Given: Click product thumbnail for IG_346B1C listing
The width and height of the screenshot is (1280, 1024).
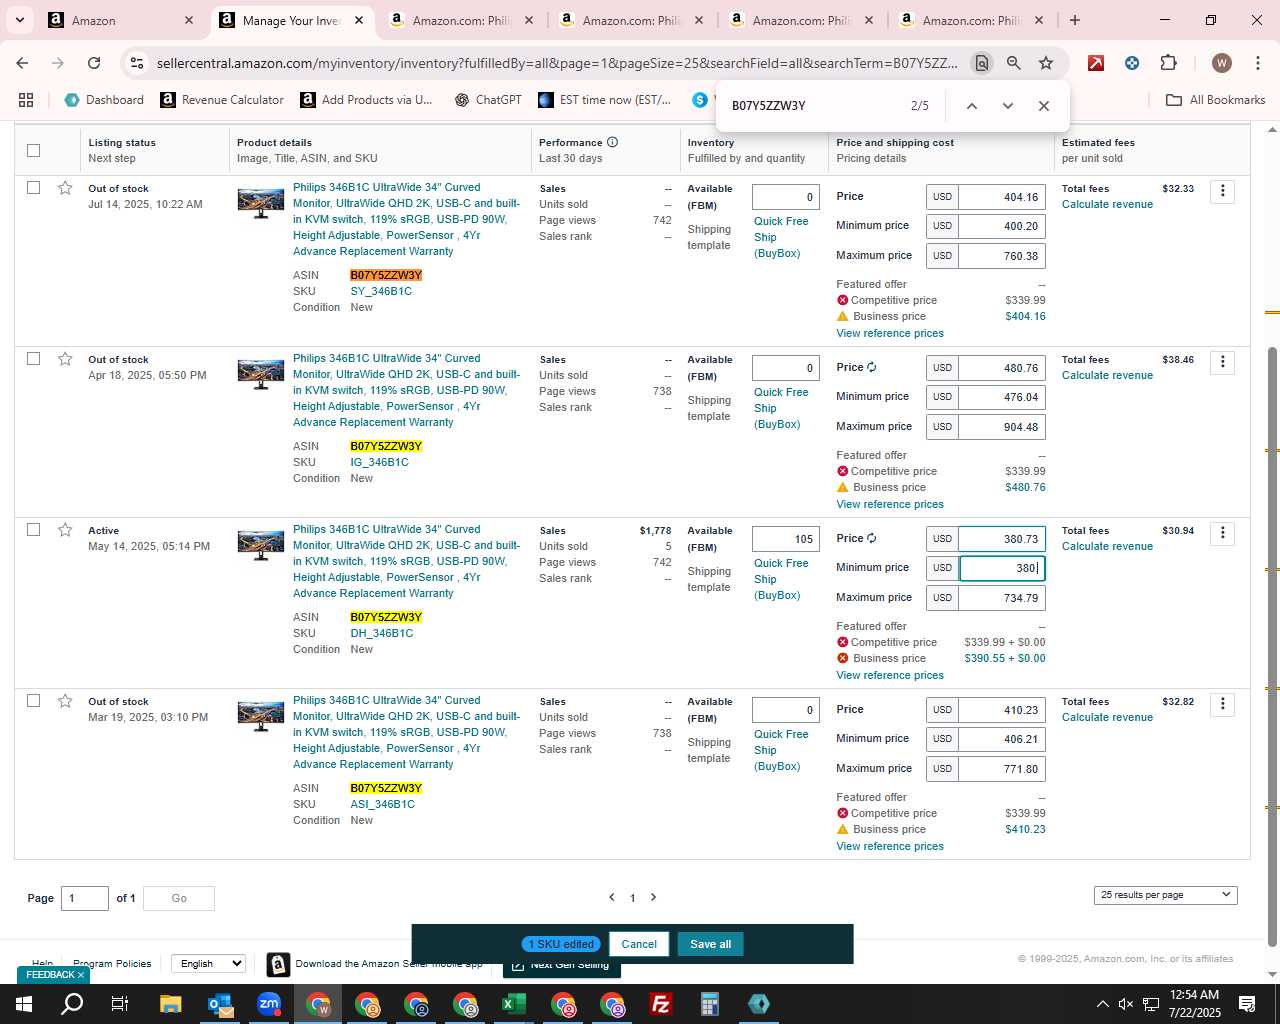Looking at the screenshot, I should pos(260,374).
